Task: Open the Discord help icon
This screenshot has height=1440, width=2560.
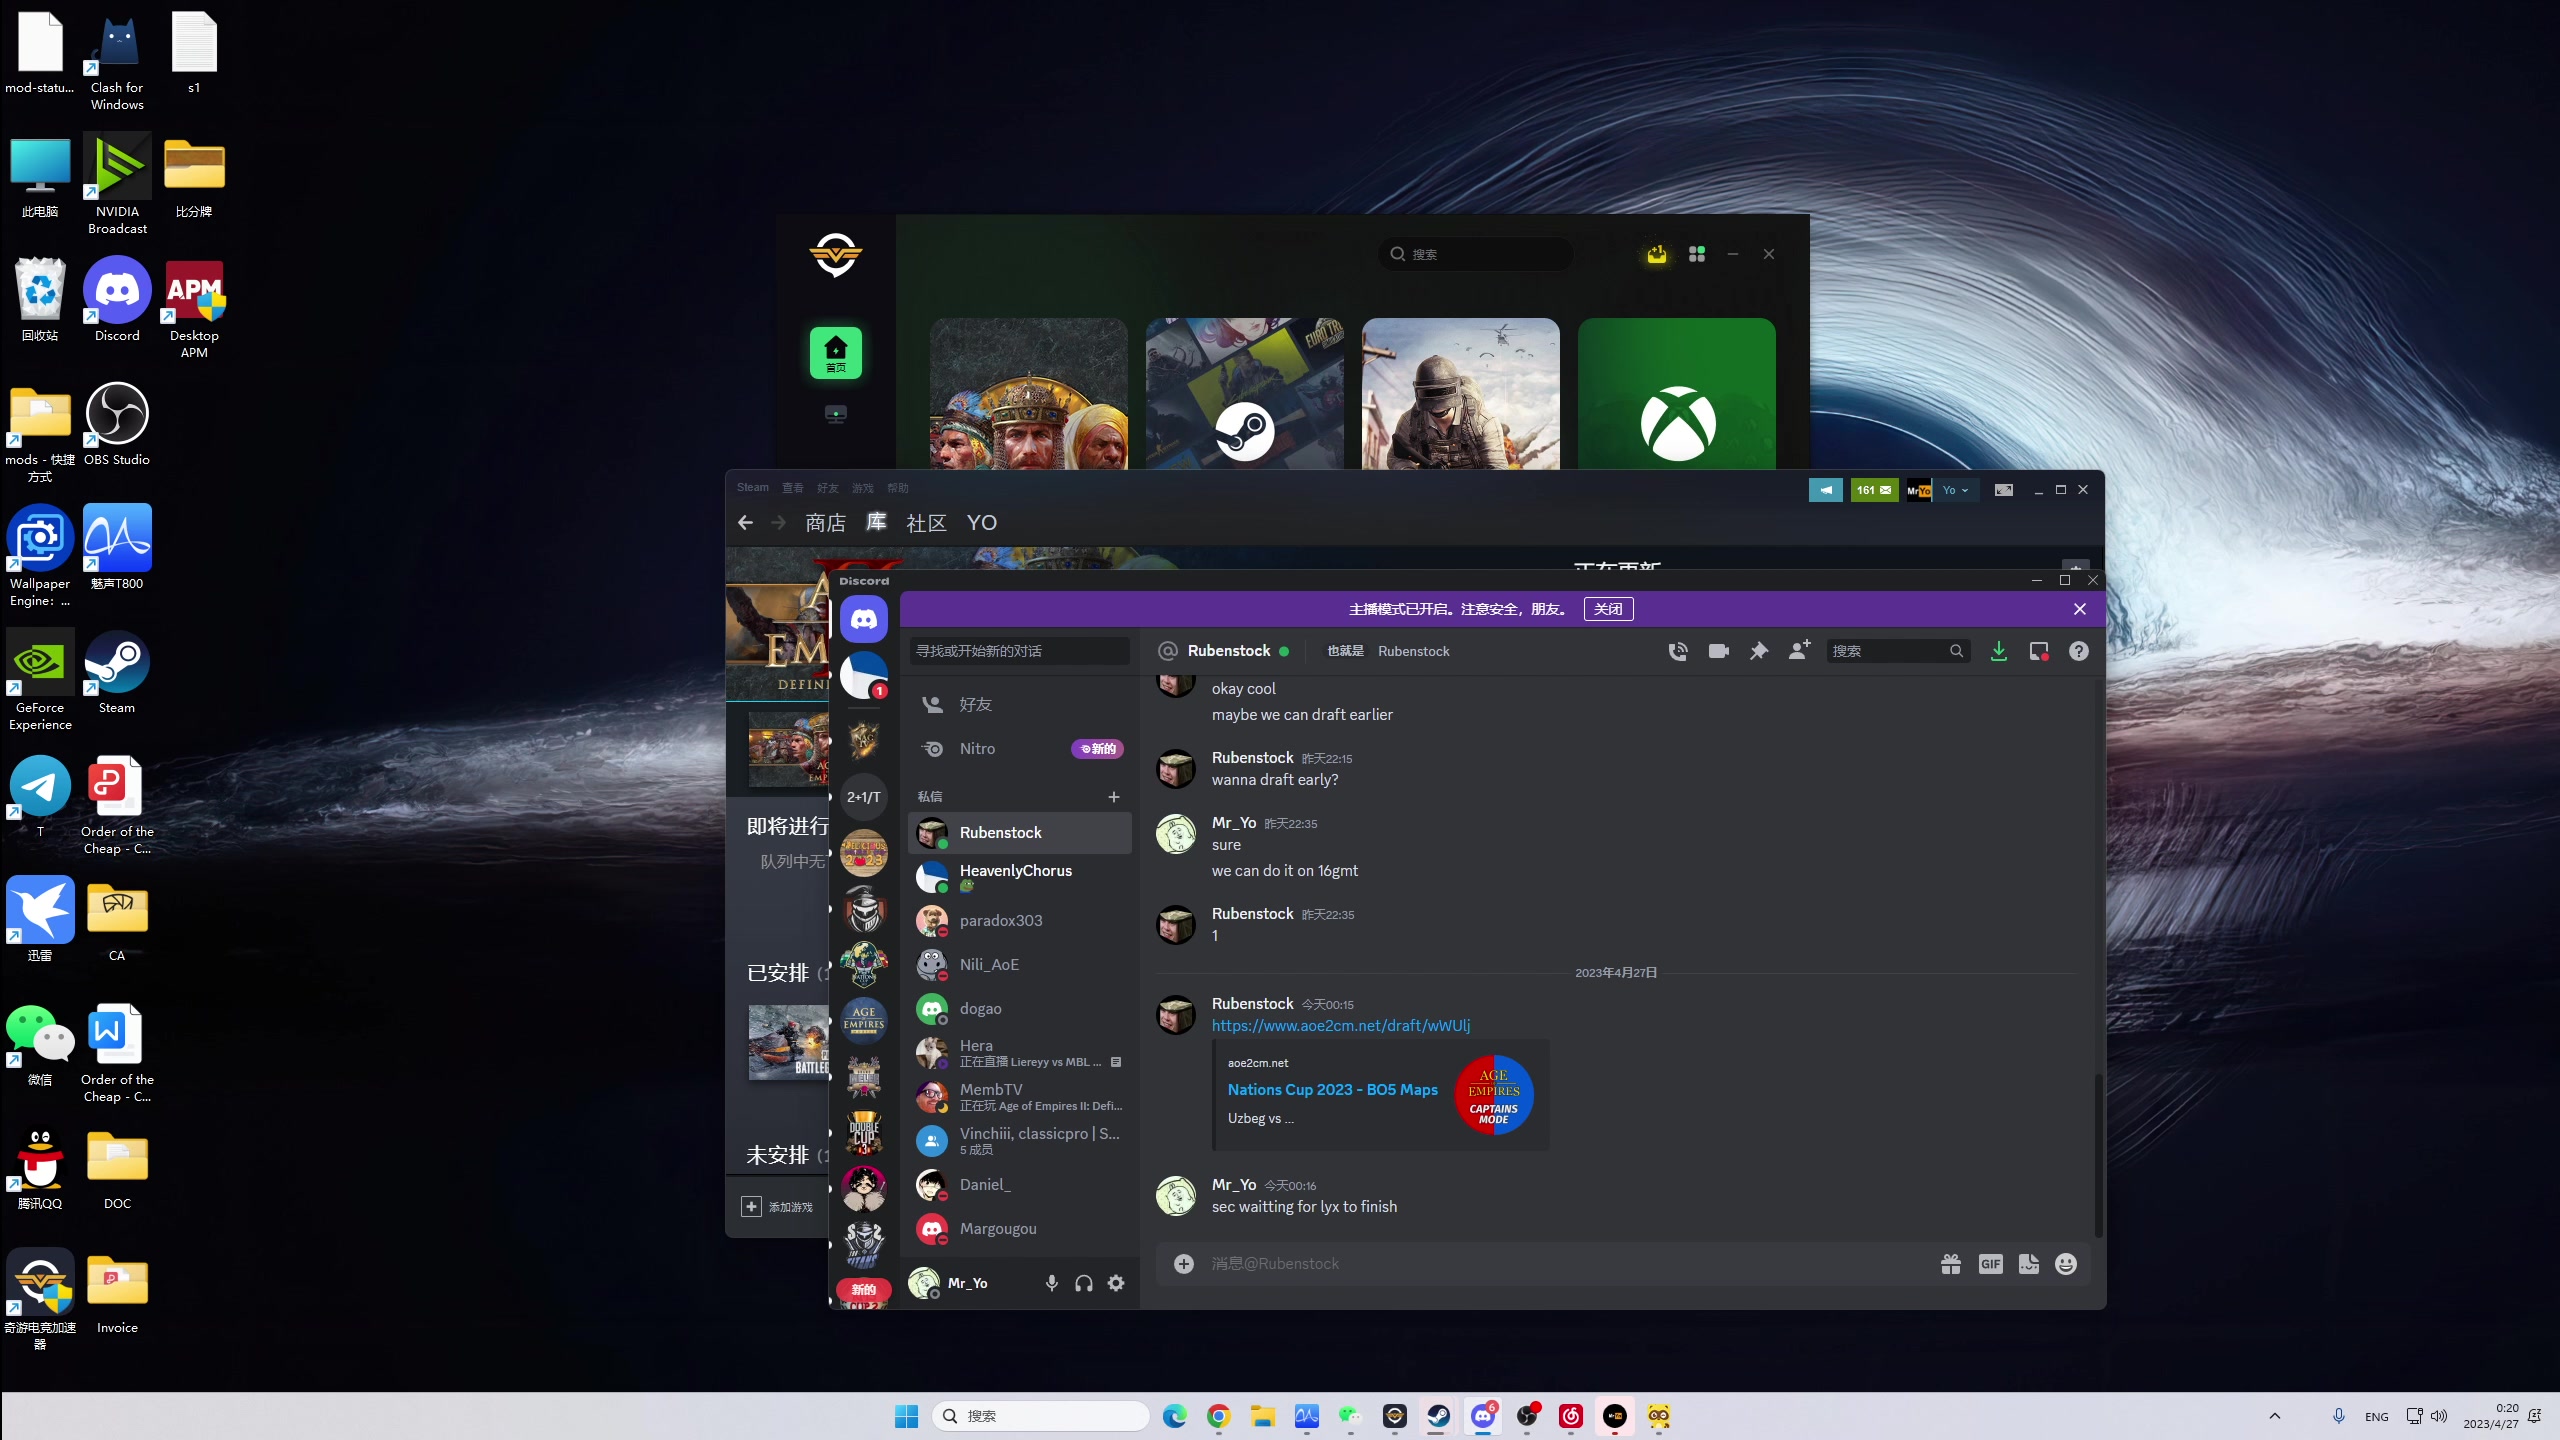Action: [2079, 651]
